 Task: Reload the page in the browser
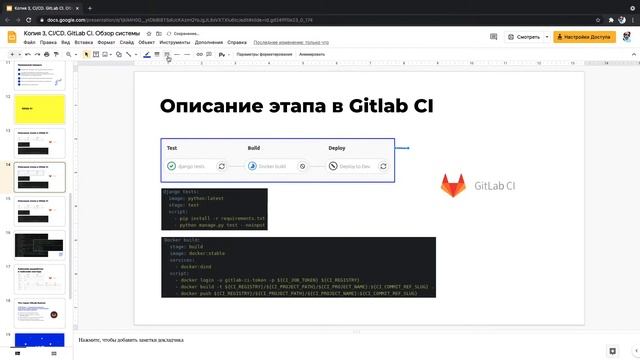coord(29,20)
